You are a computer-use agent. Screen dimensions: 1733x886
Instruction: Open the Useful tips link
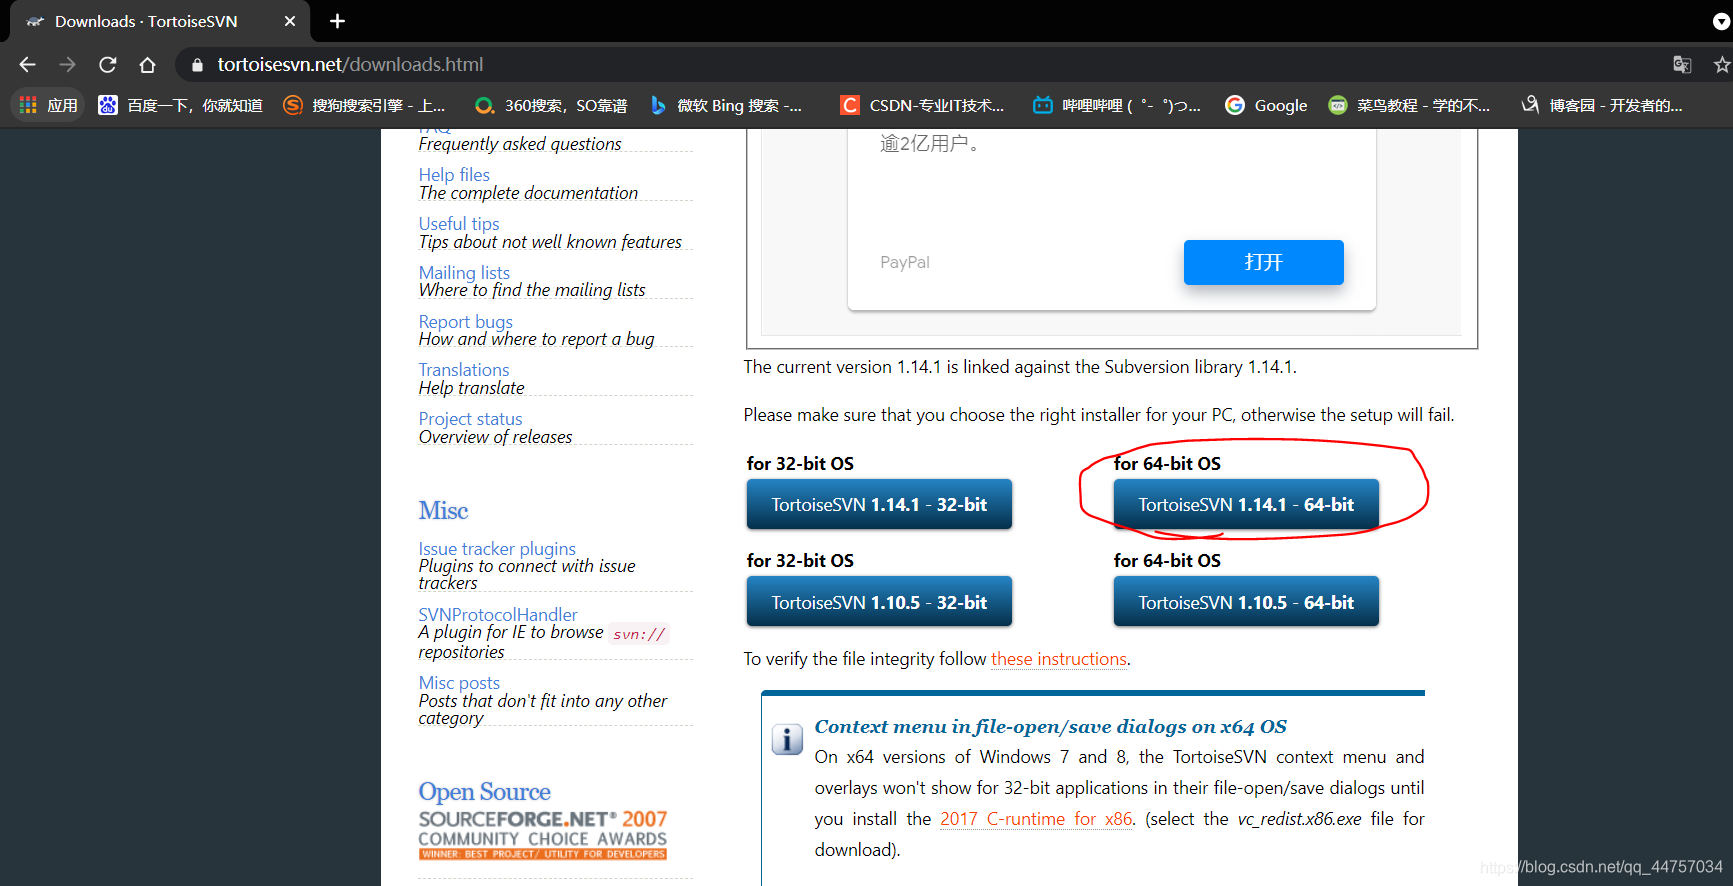tap(459, 224)
